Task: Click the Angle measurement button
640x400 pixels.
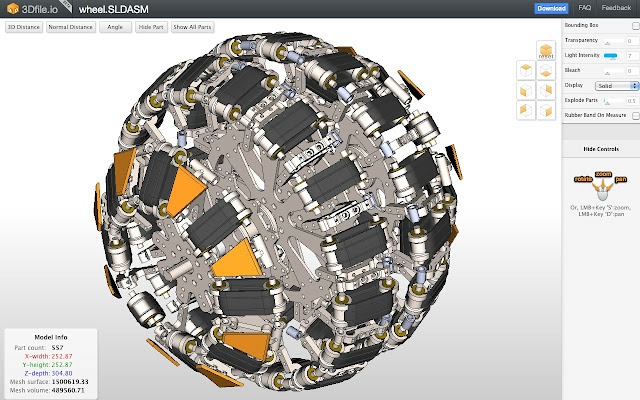Action: (113, 28)
